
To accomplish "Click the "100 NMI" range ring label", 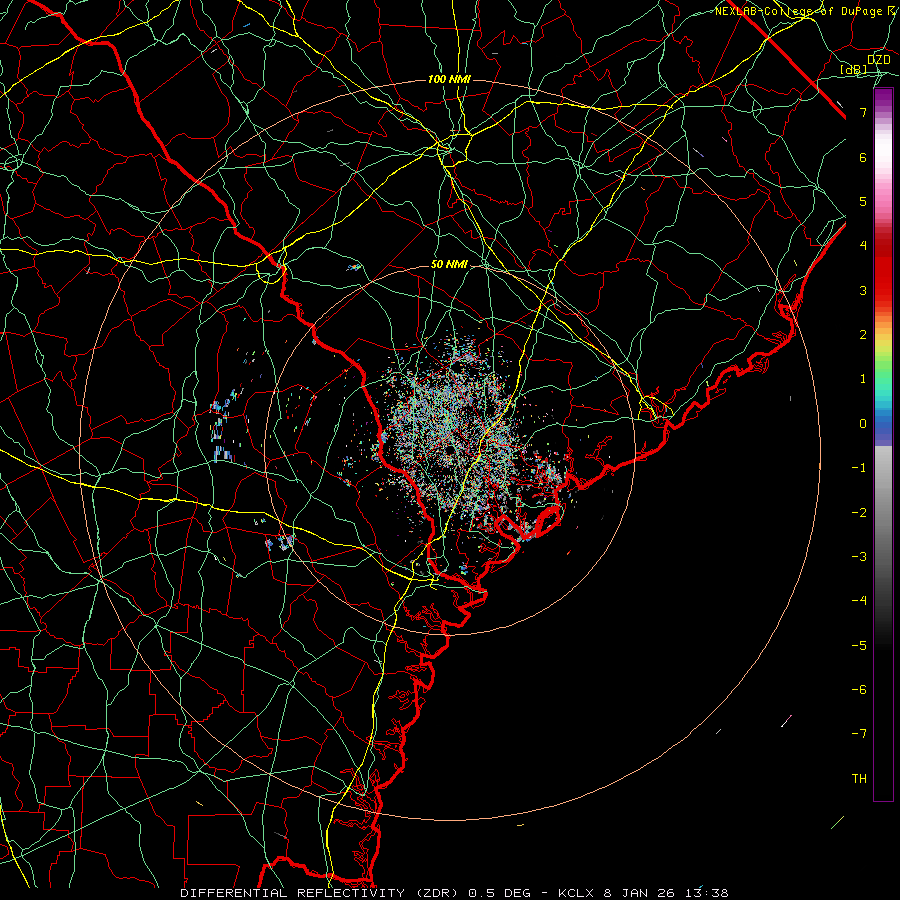I will click(449, 79).
